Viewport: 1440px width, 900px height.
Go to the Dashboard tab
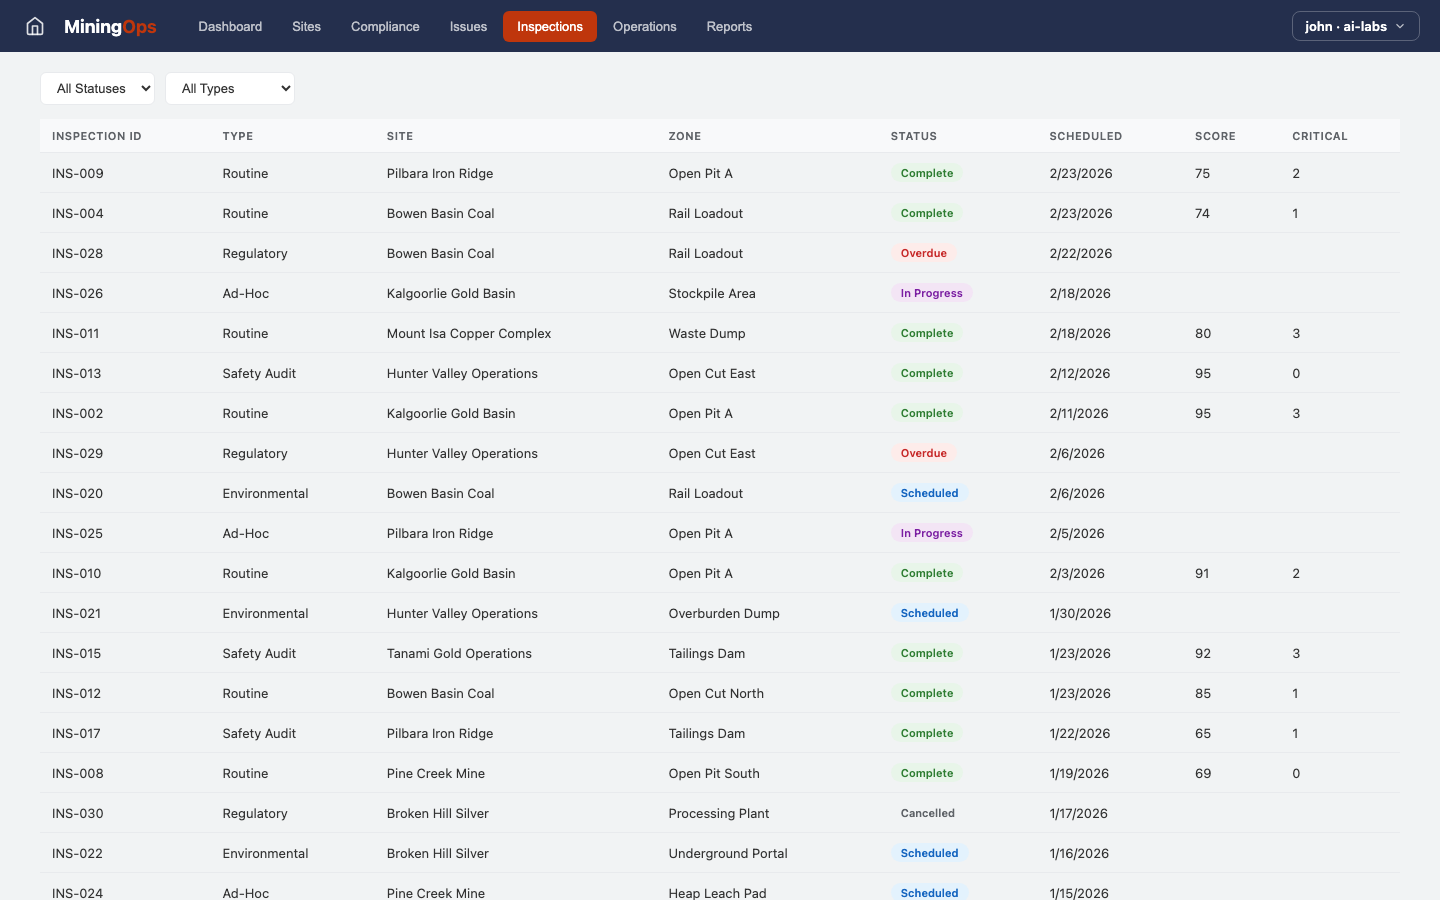[x=230, y=26]
